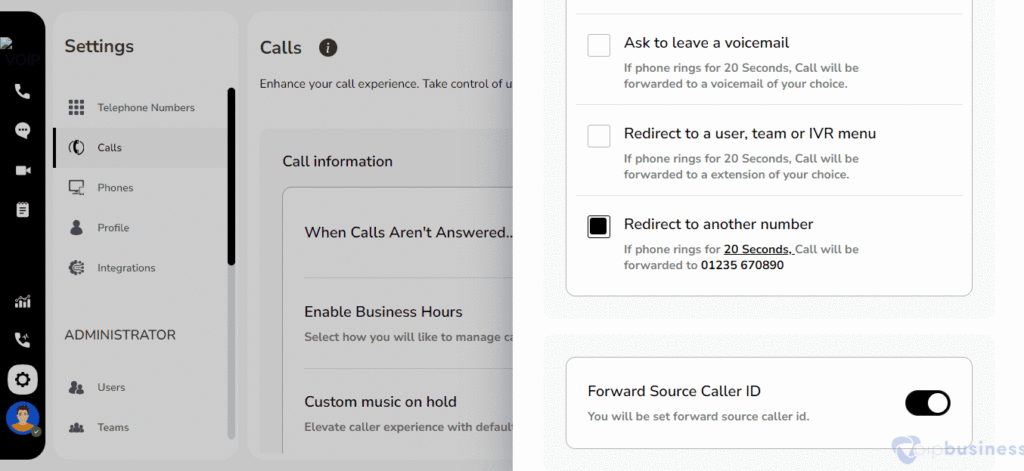Open the notes clipboard icon
This screenshot has width=1024, height=471.
tap(22, 210)
